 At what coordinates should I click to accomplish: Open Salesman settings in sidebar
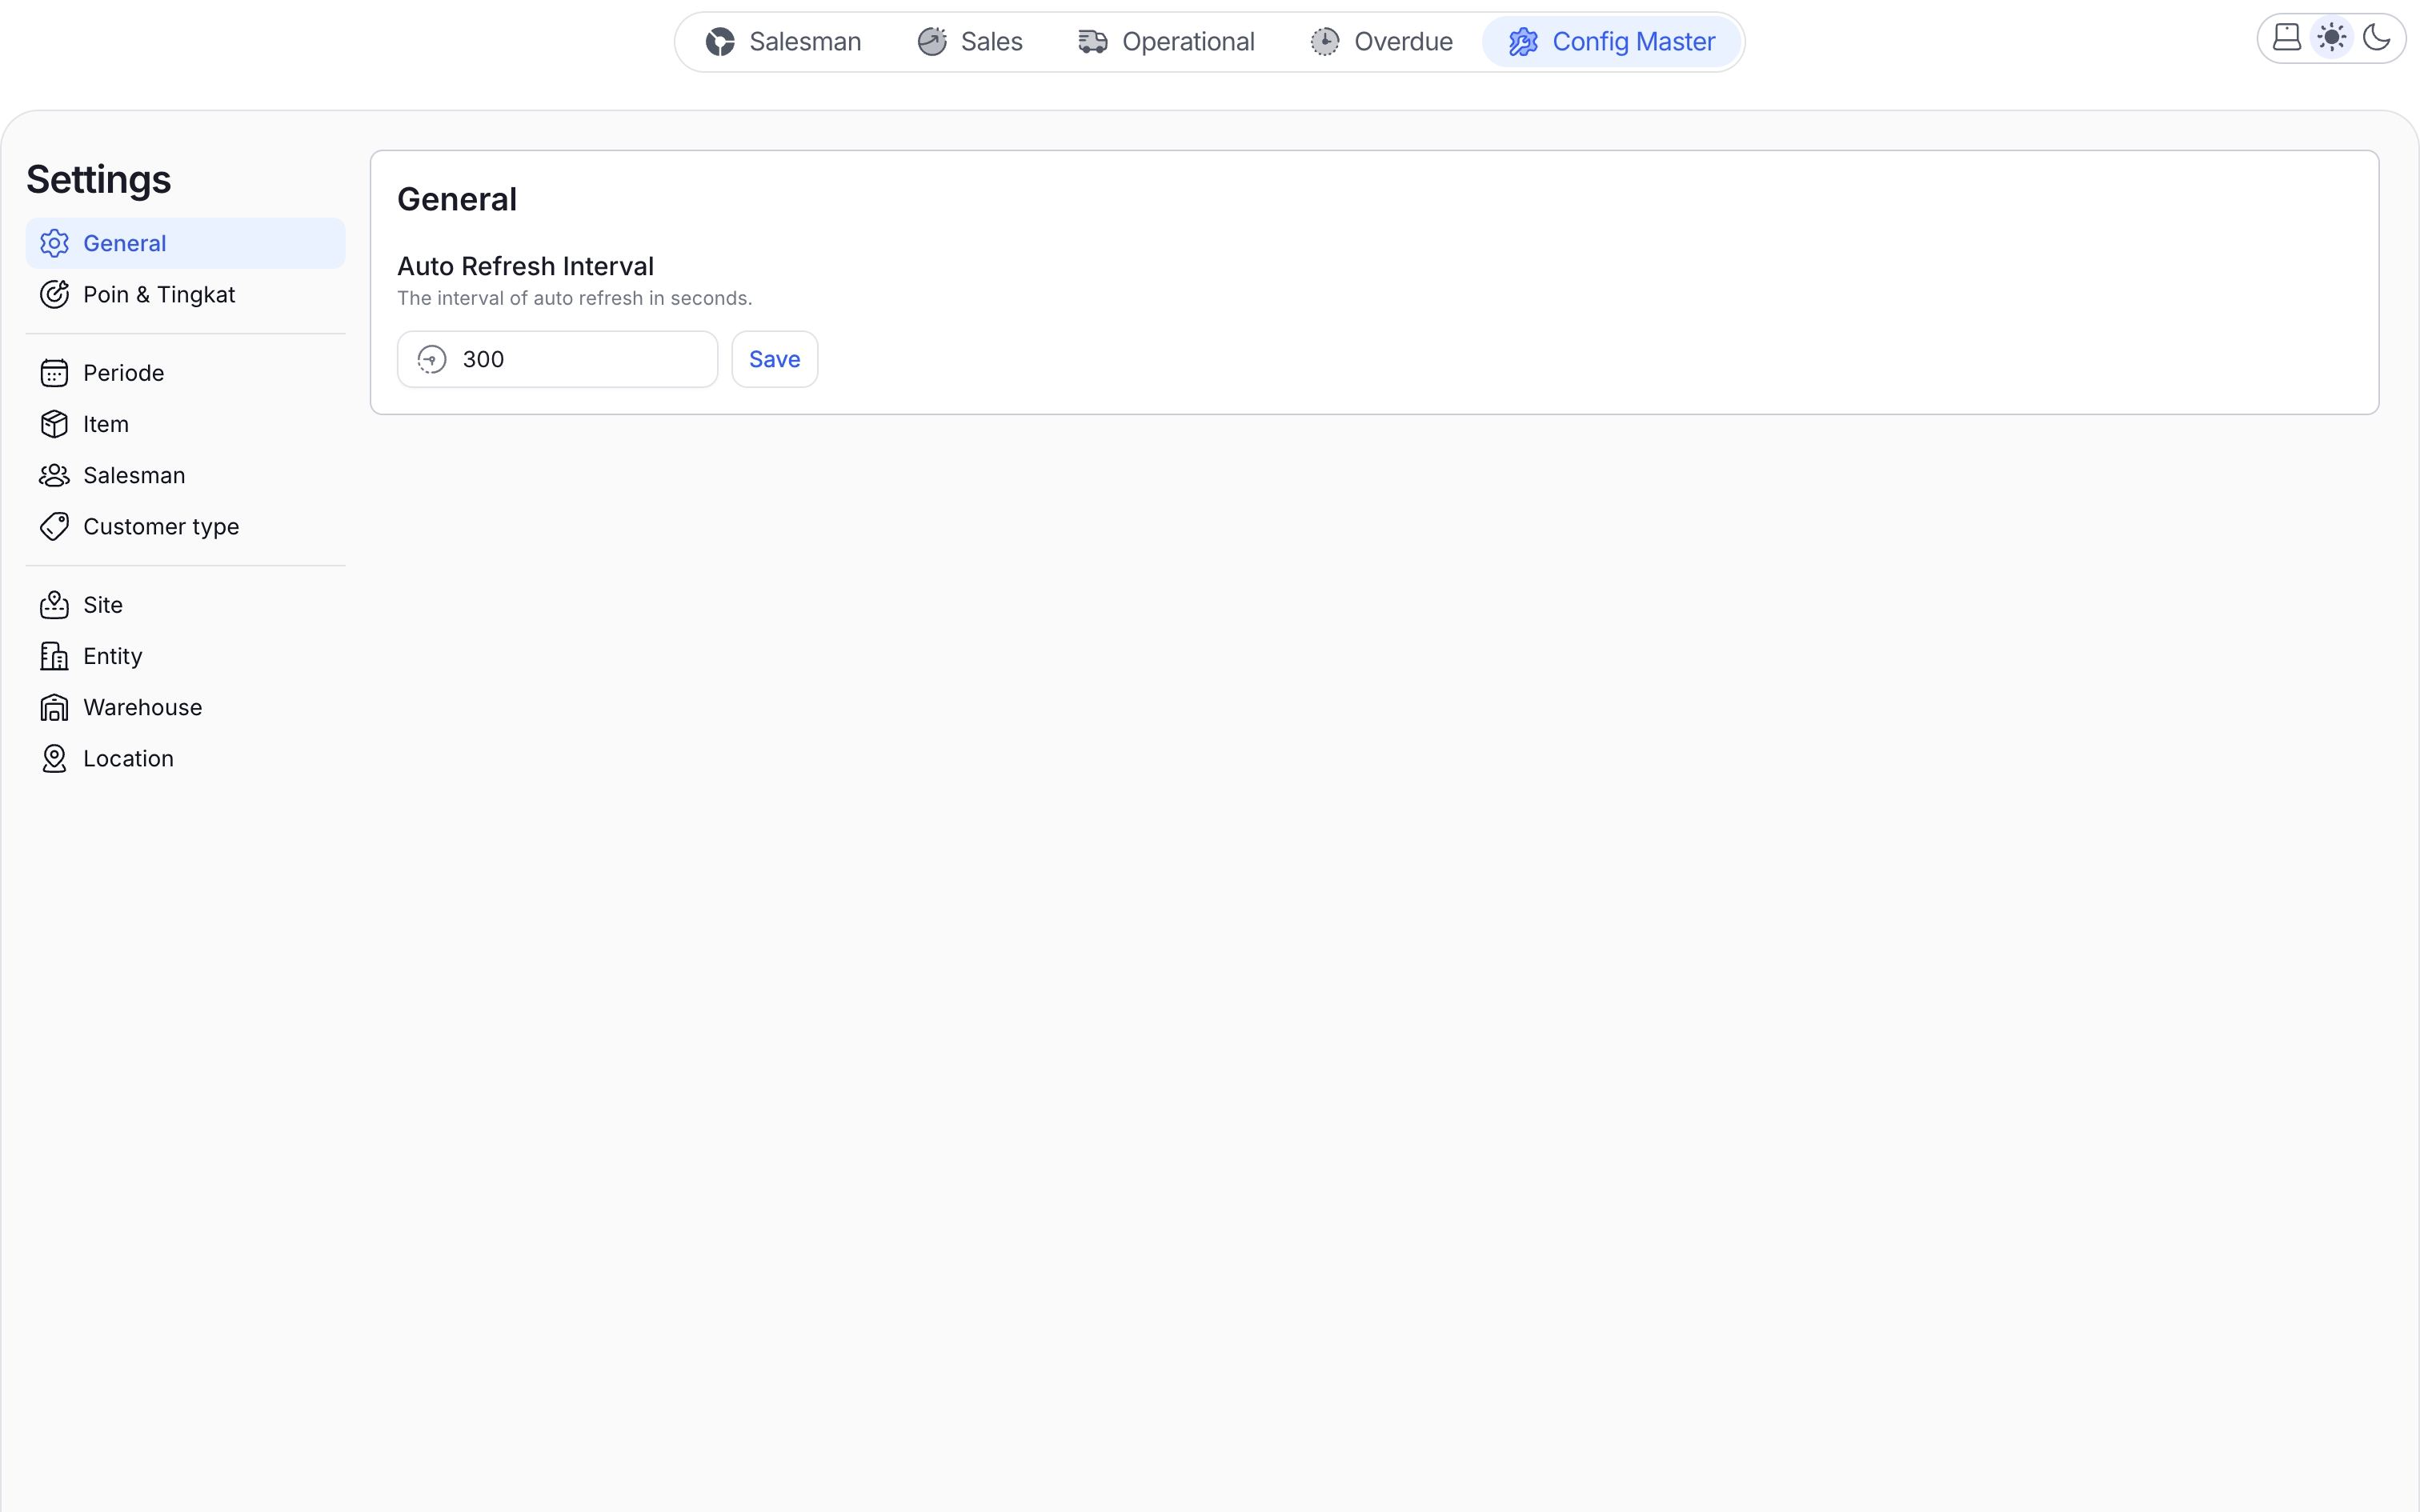[x=186, y=475]
